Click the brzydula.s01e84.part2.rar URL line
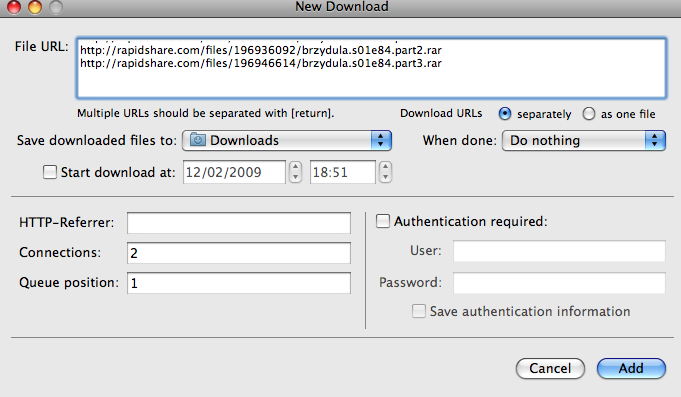The width and height of the screenshot is (681, 397). pyautogui.click(x=261, y=50)
